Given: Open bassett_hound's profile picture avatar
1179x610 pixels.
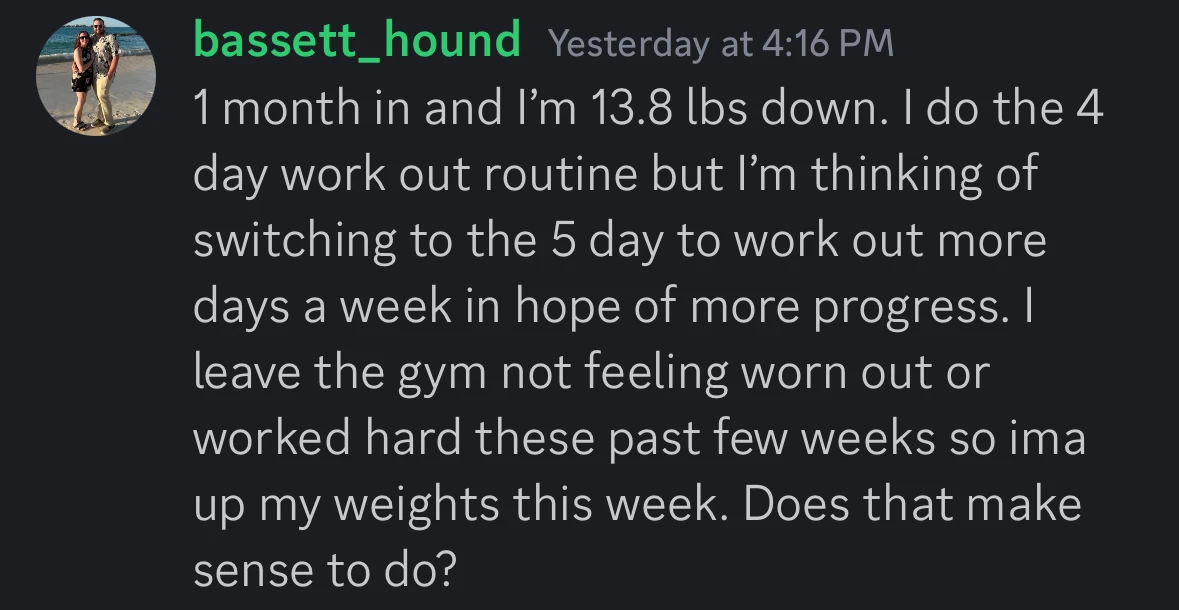Looking at the screenshot, I should pyautogui.click(x=96, y=77).
